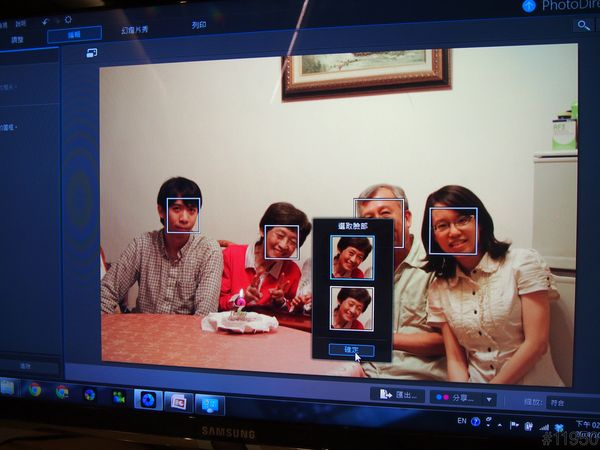Open the settings gear icon
The width and height of the screenshot is (600, 450).
68,20
